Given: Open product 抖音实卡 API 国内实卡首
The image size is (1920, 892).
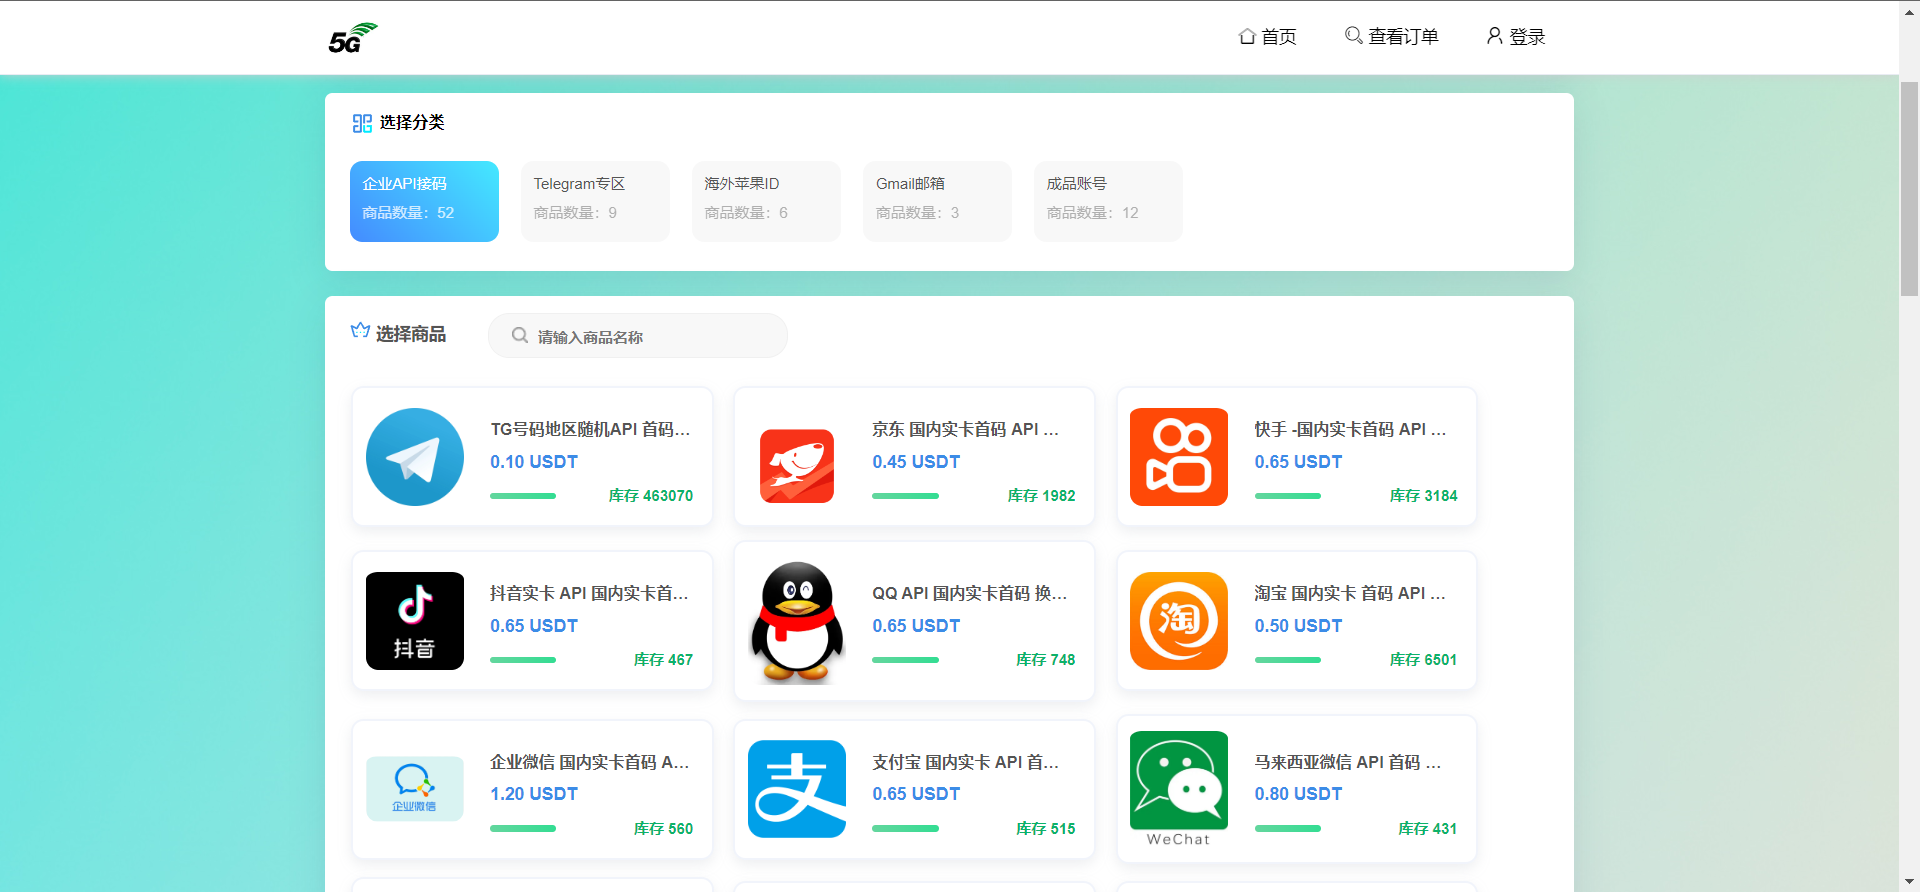Looking at the screenshot, I should click(589, 593).
